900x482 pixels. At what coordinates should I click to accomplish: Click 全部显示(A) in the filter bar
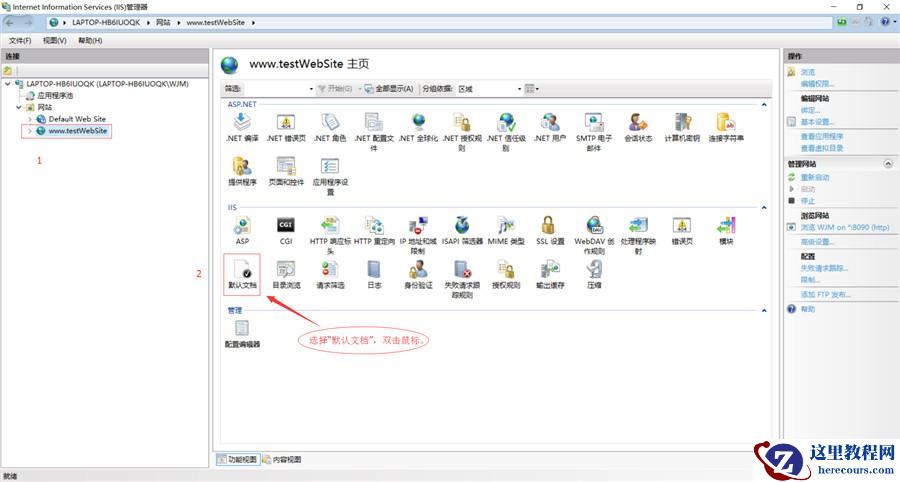(390, 89)
